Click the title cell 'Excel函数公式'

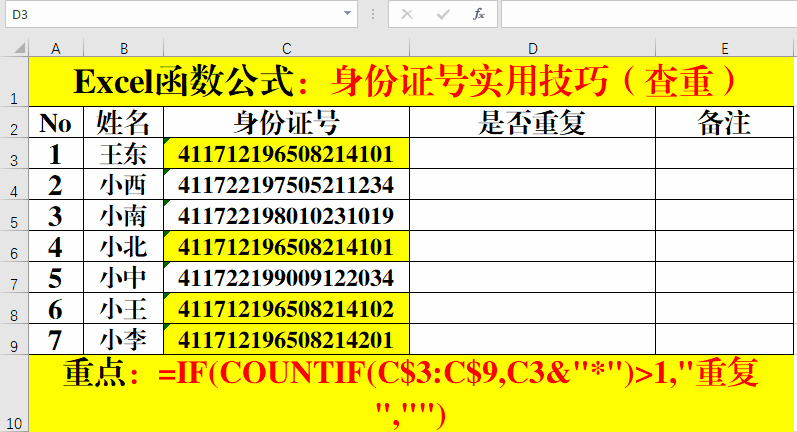411,81
